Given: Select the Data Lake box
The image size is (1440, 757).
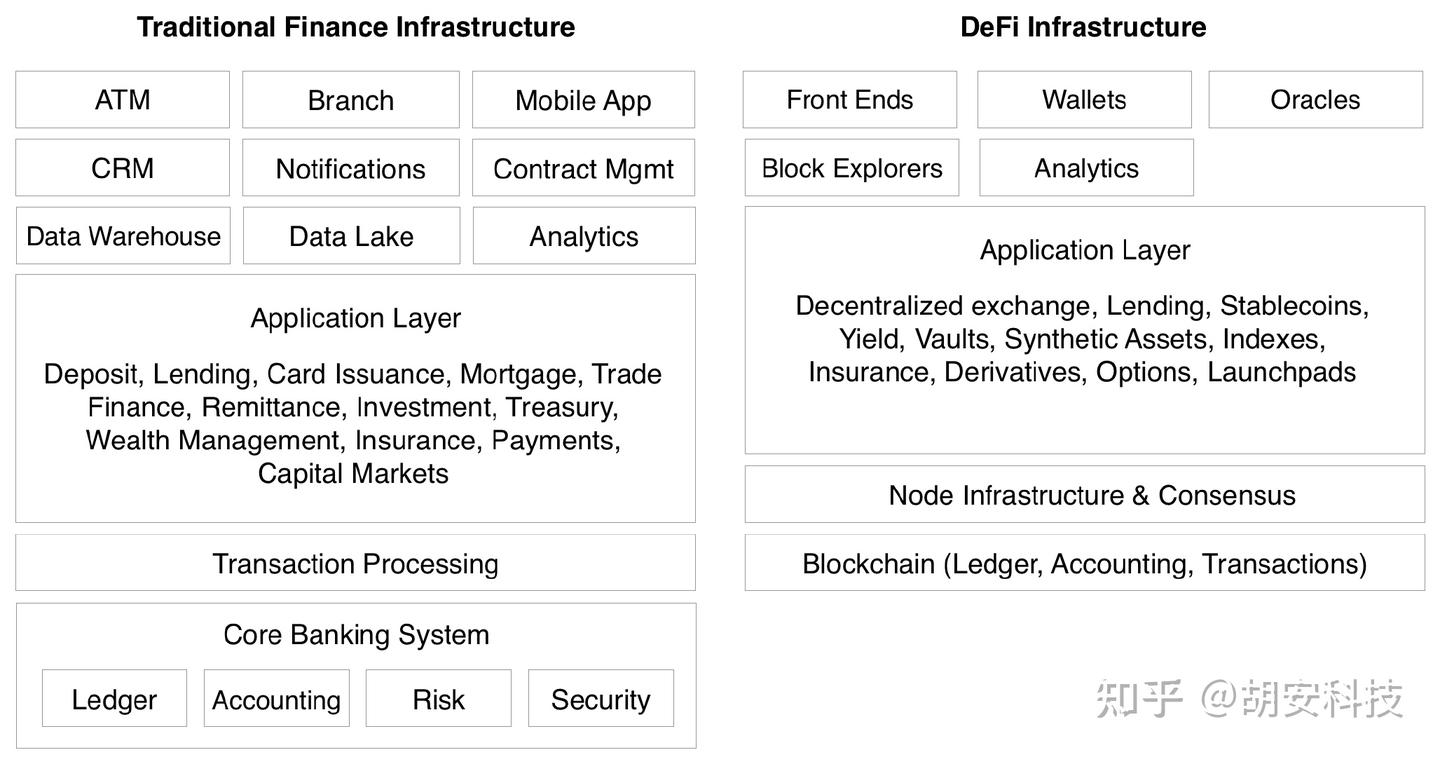Looking at the screenshot, I should (x=351, y=236).
